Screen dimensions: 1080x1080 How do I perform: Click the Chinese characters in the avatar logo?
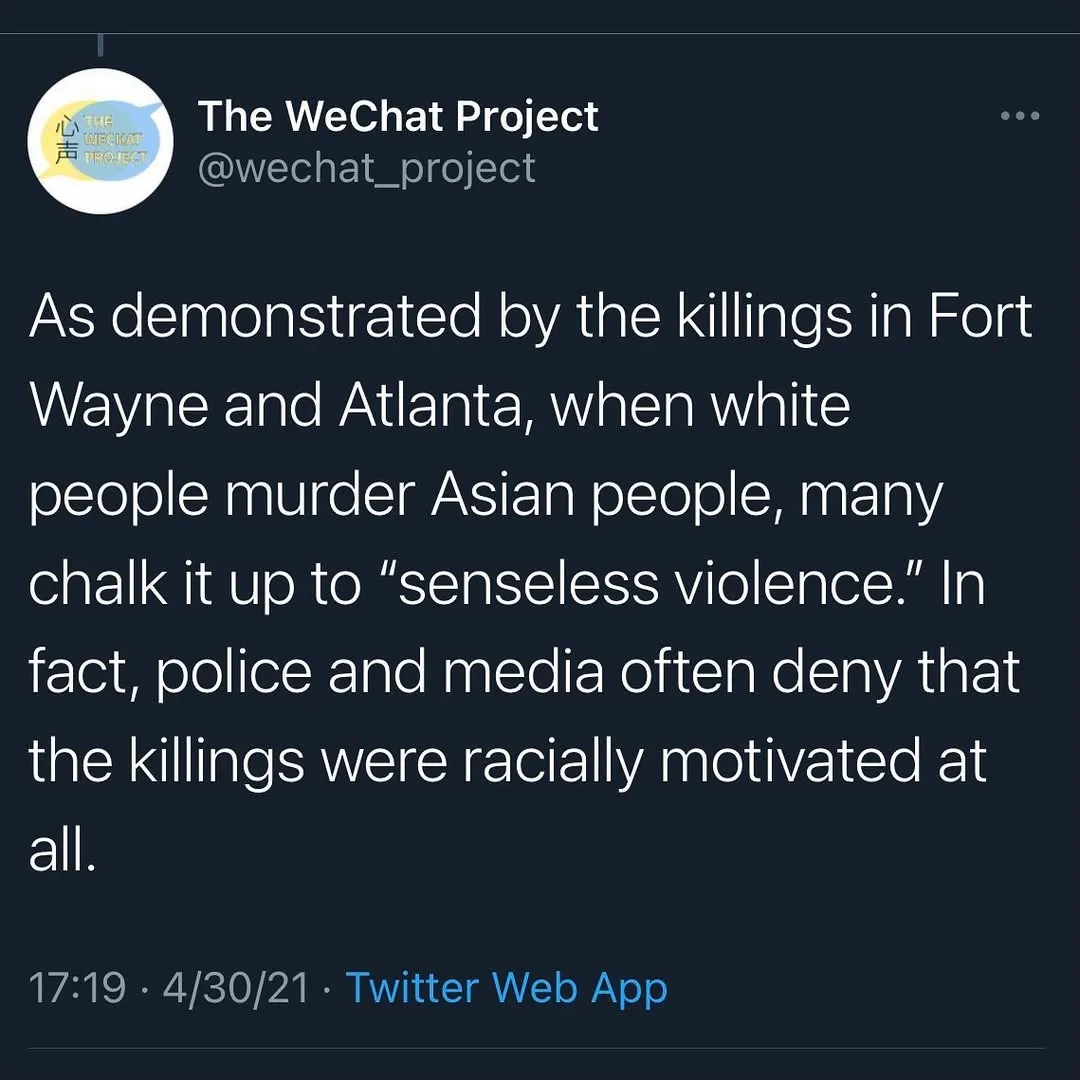tap(66, 141)
